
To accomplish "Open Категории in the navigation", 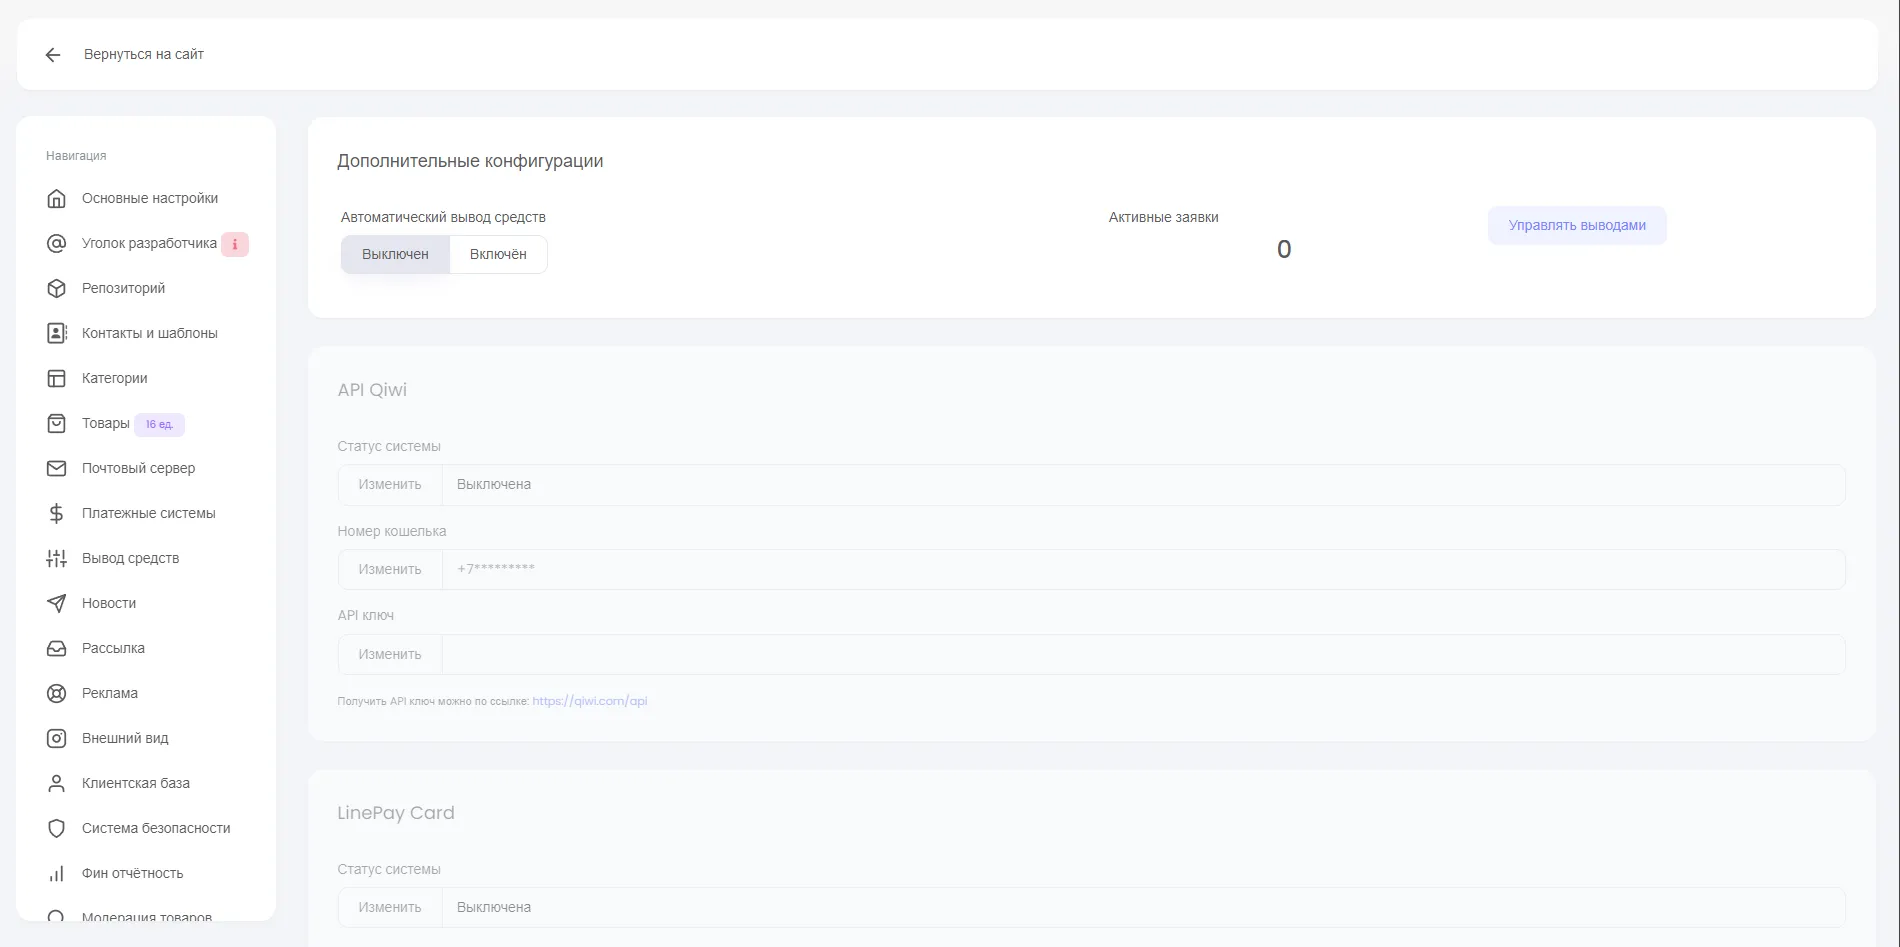I will (114, 378).
